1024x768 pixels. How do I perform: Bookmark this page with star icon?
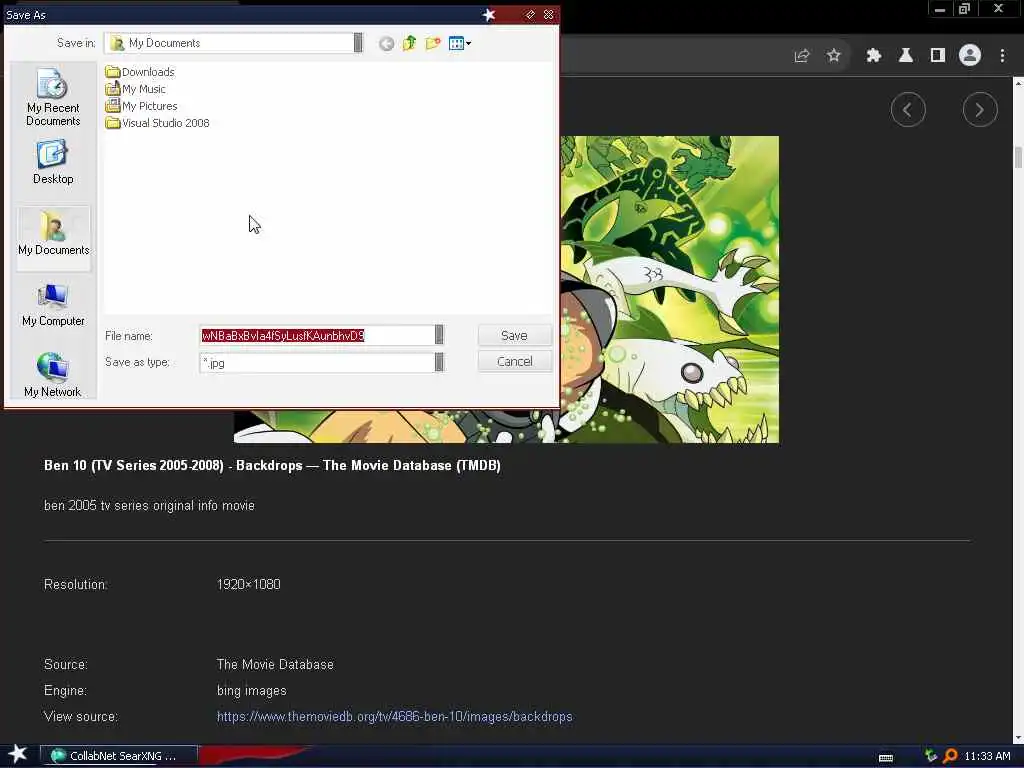[x=834, y=56]
